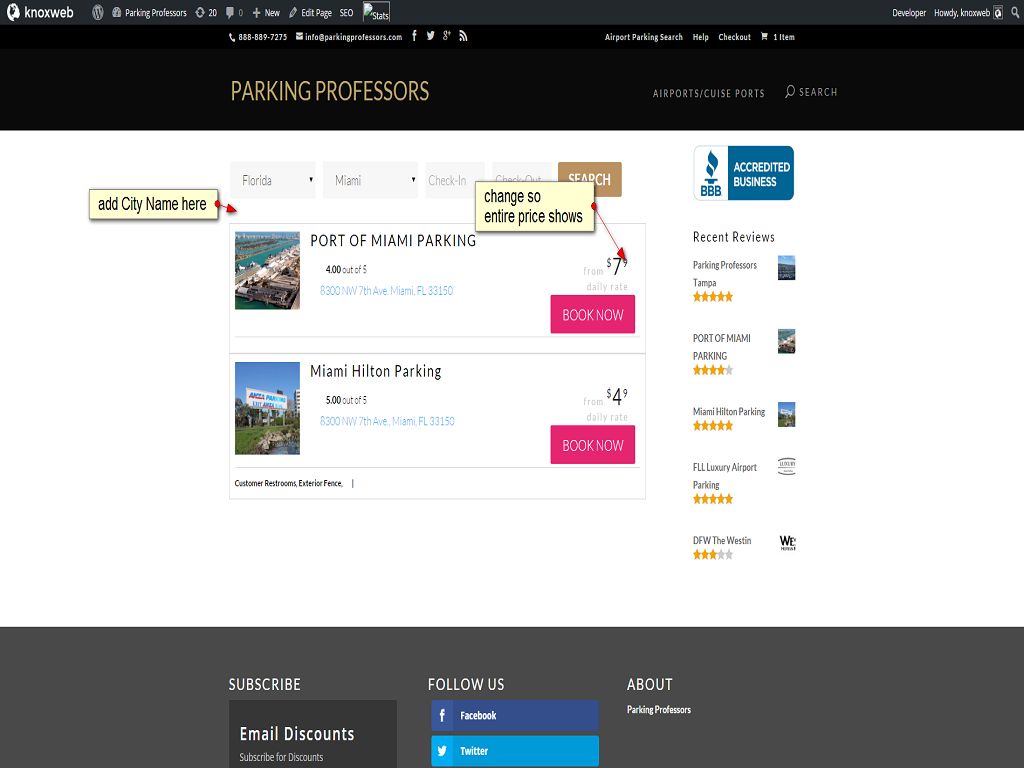The image size is (1024, 768).
Task: Open the Google Plus icon in top bar
Action: coord(447,36)
